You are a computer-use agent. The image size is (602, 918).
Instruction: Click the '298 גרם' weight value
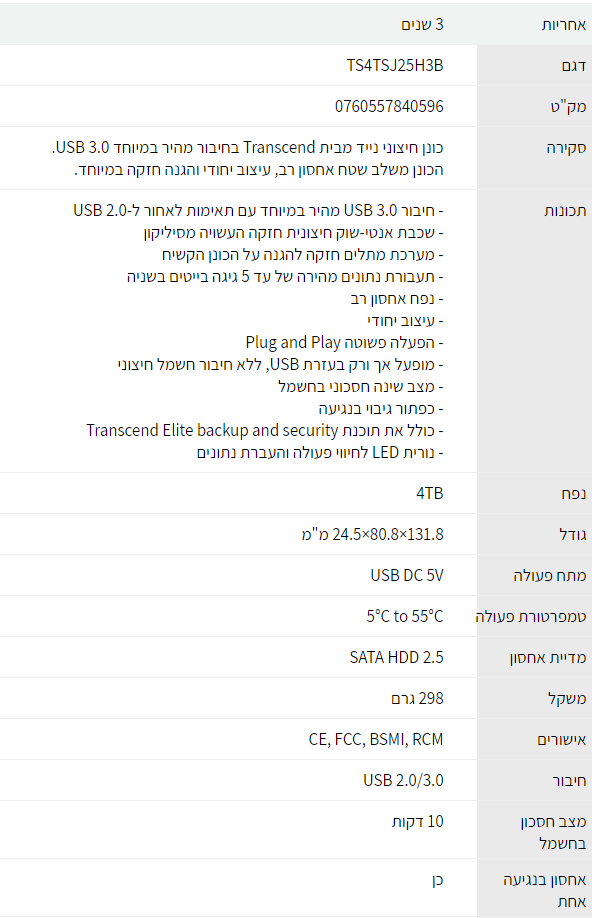point(417,698)
